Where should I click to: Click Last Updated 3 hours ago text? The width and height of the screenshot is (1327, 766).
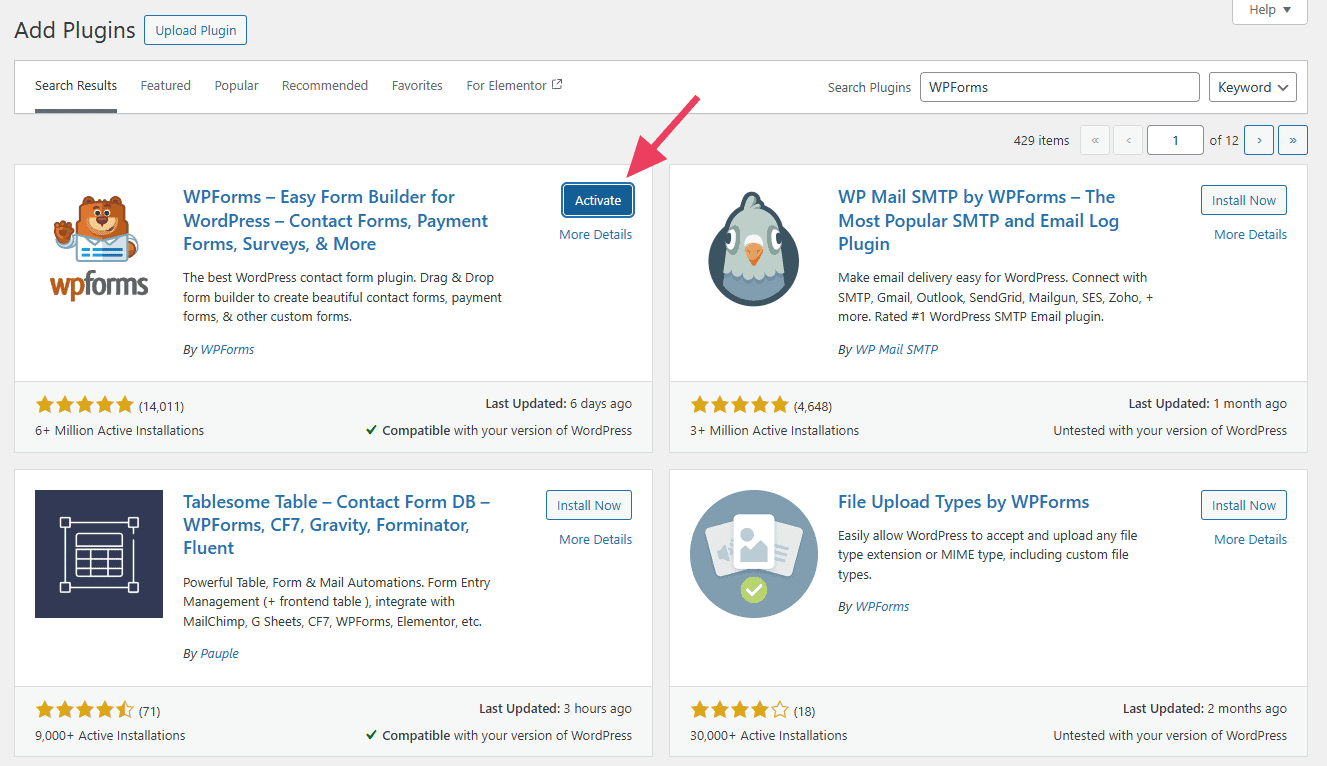point(555,708)
